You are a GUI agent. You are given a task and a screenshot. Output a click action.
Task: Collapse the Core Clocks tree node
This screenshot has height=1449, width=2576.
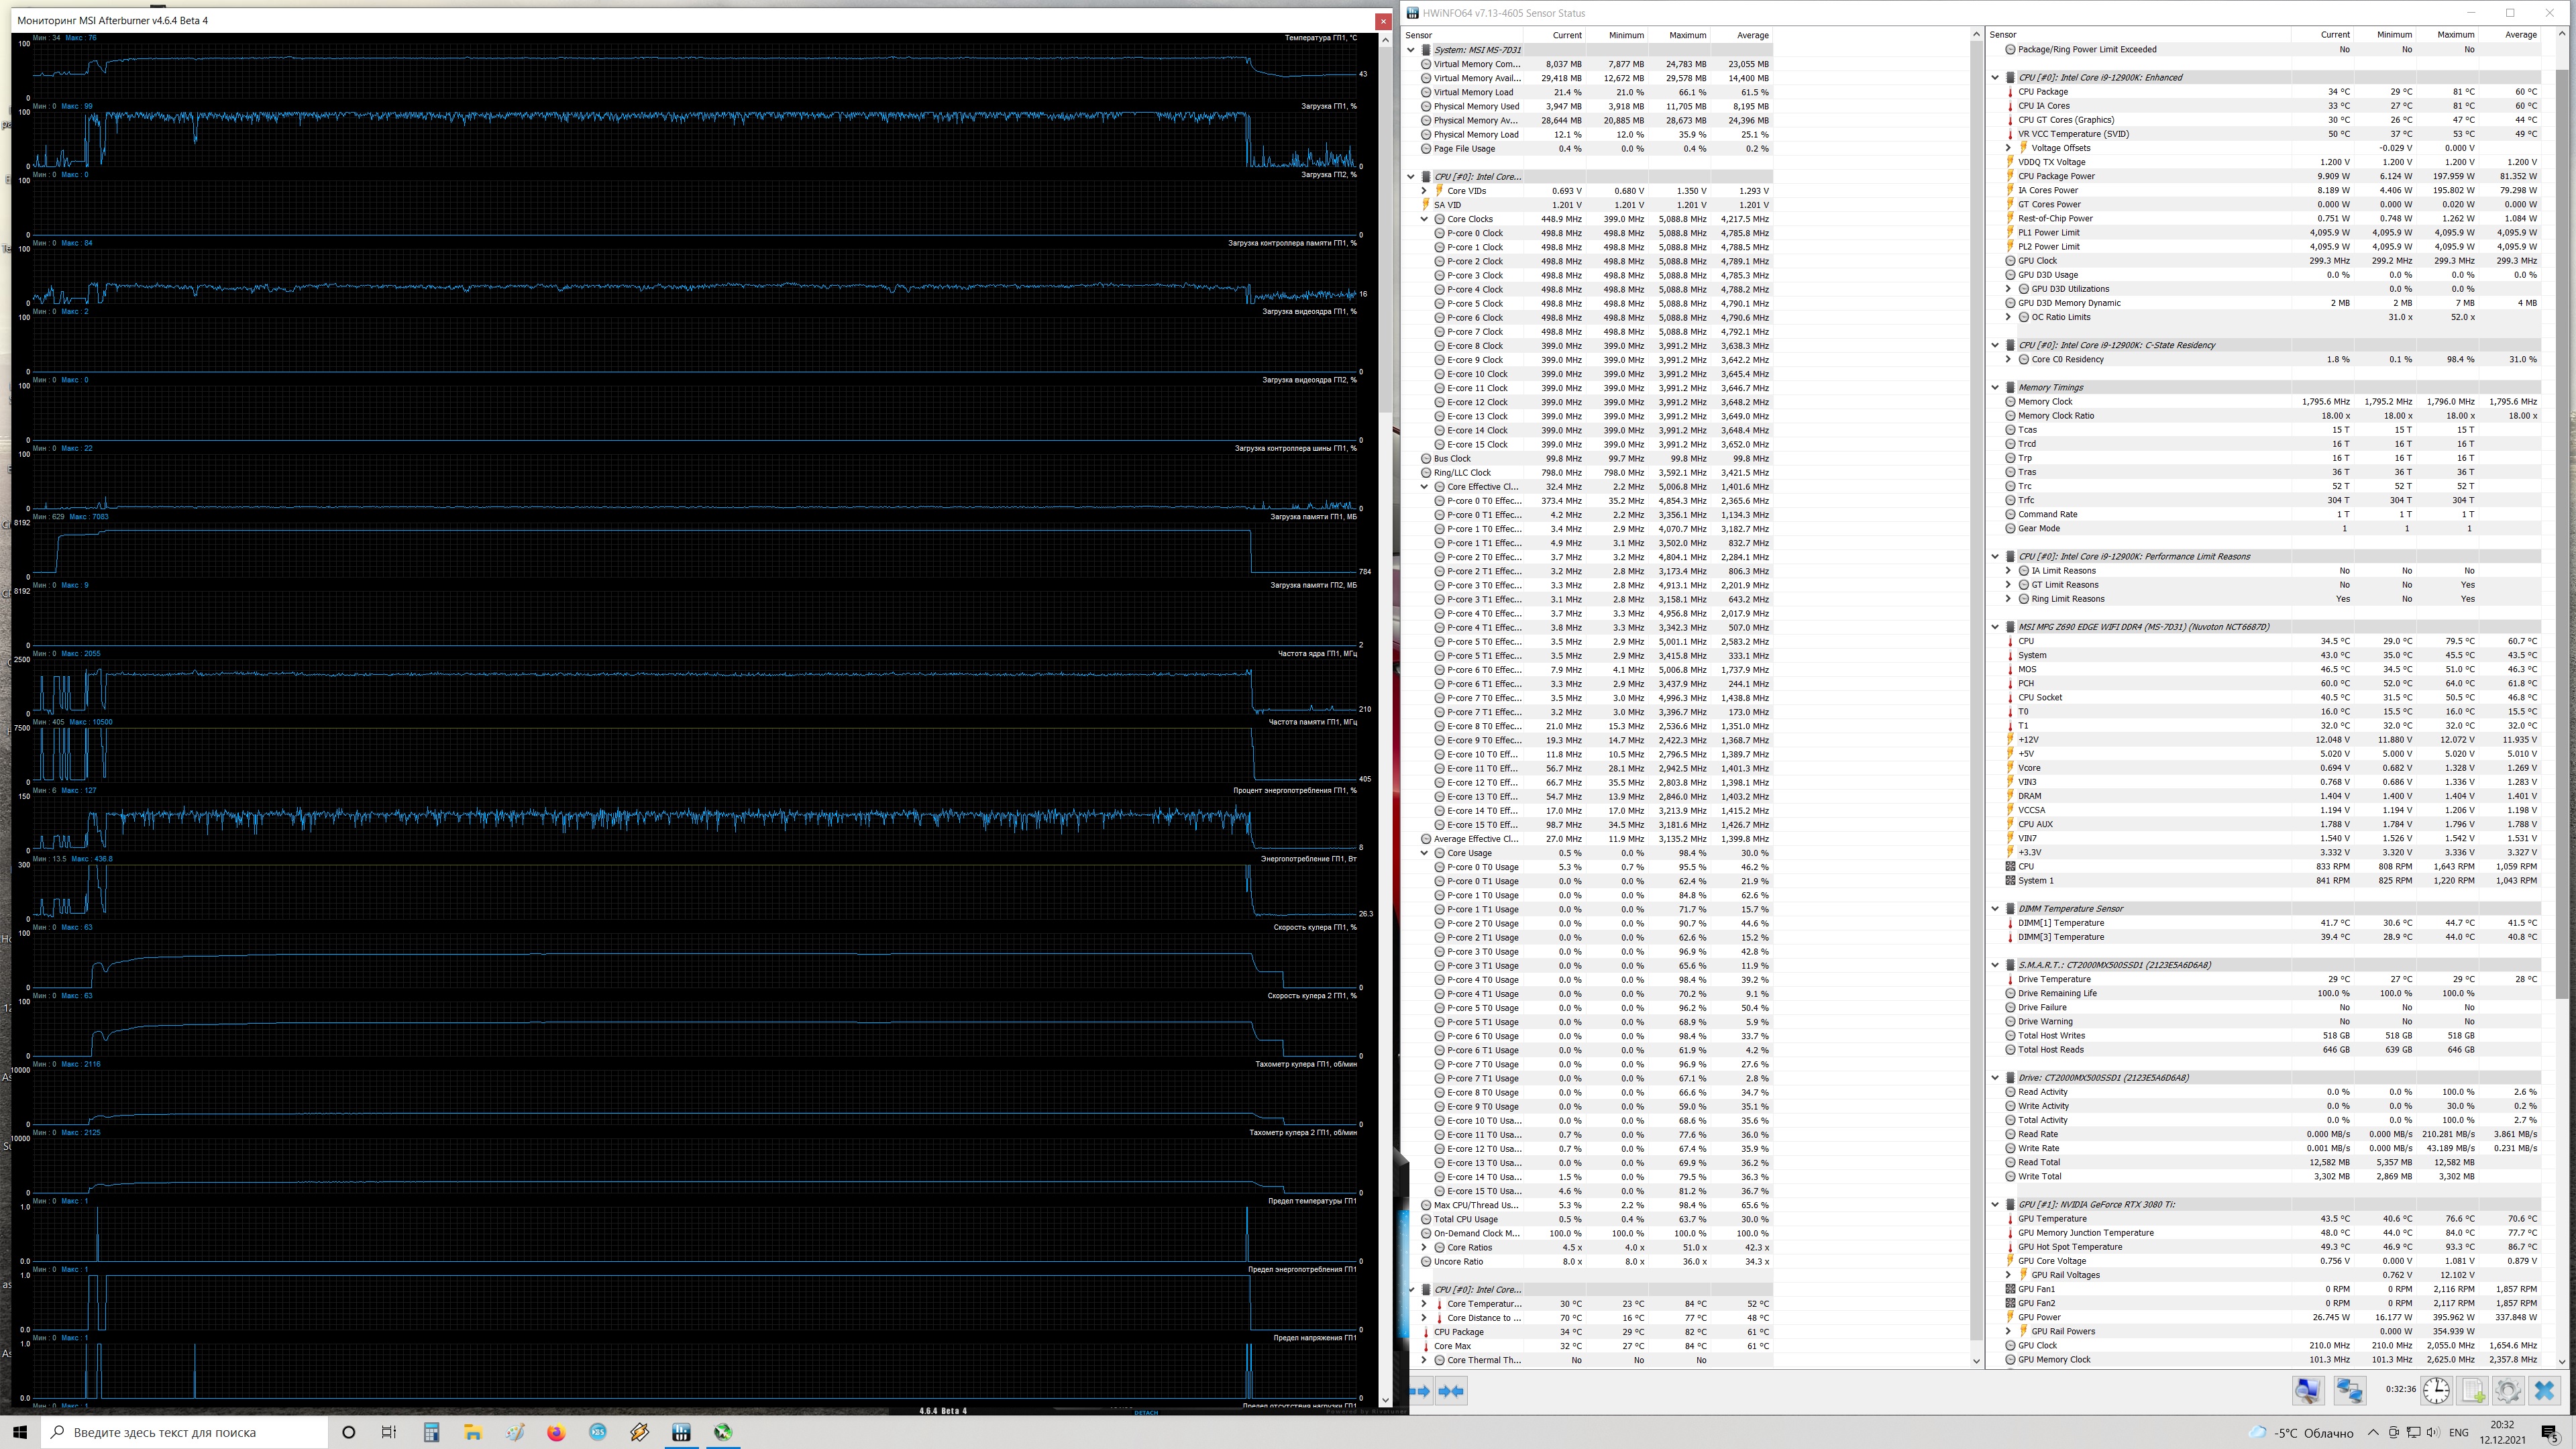(x=1424, y=219)
